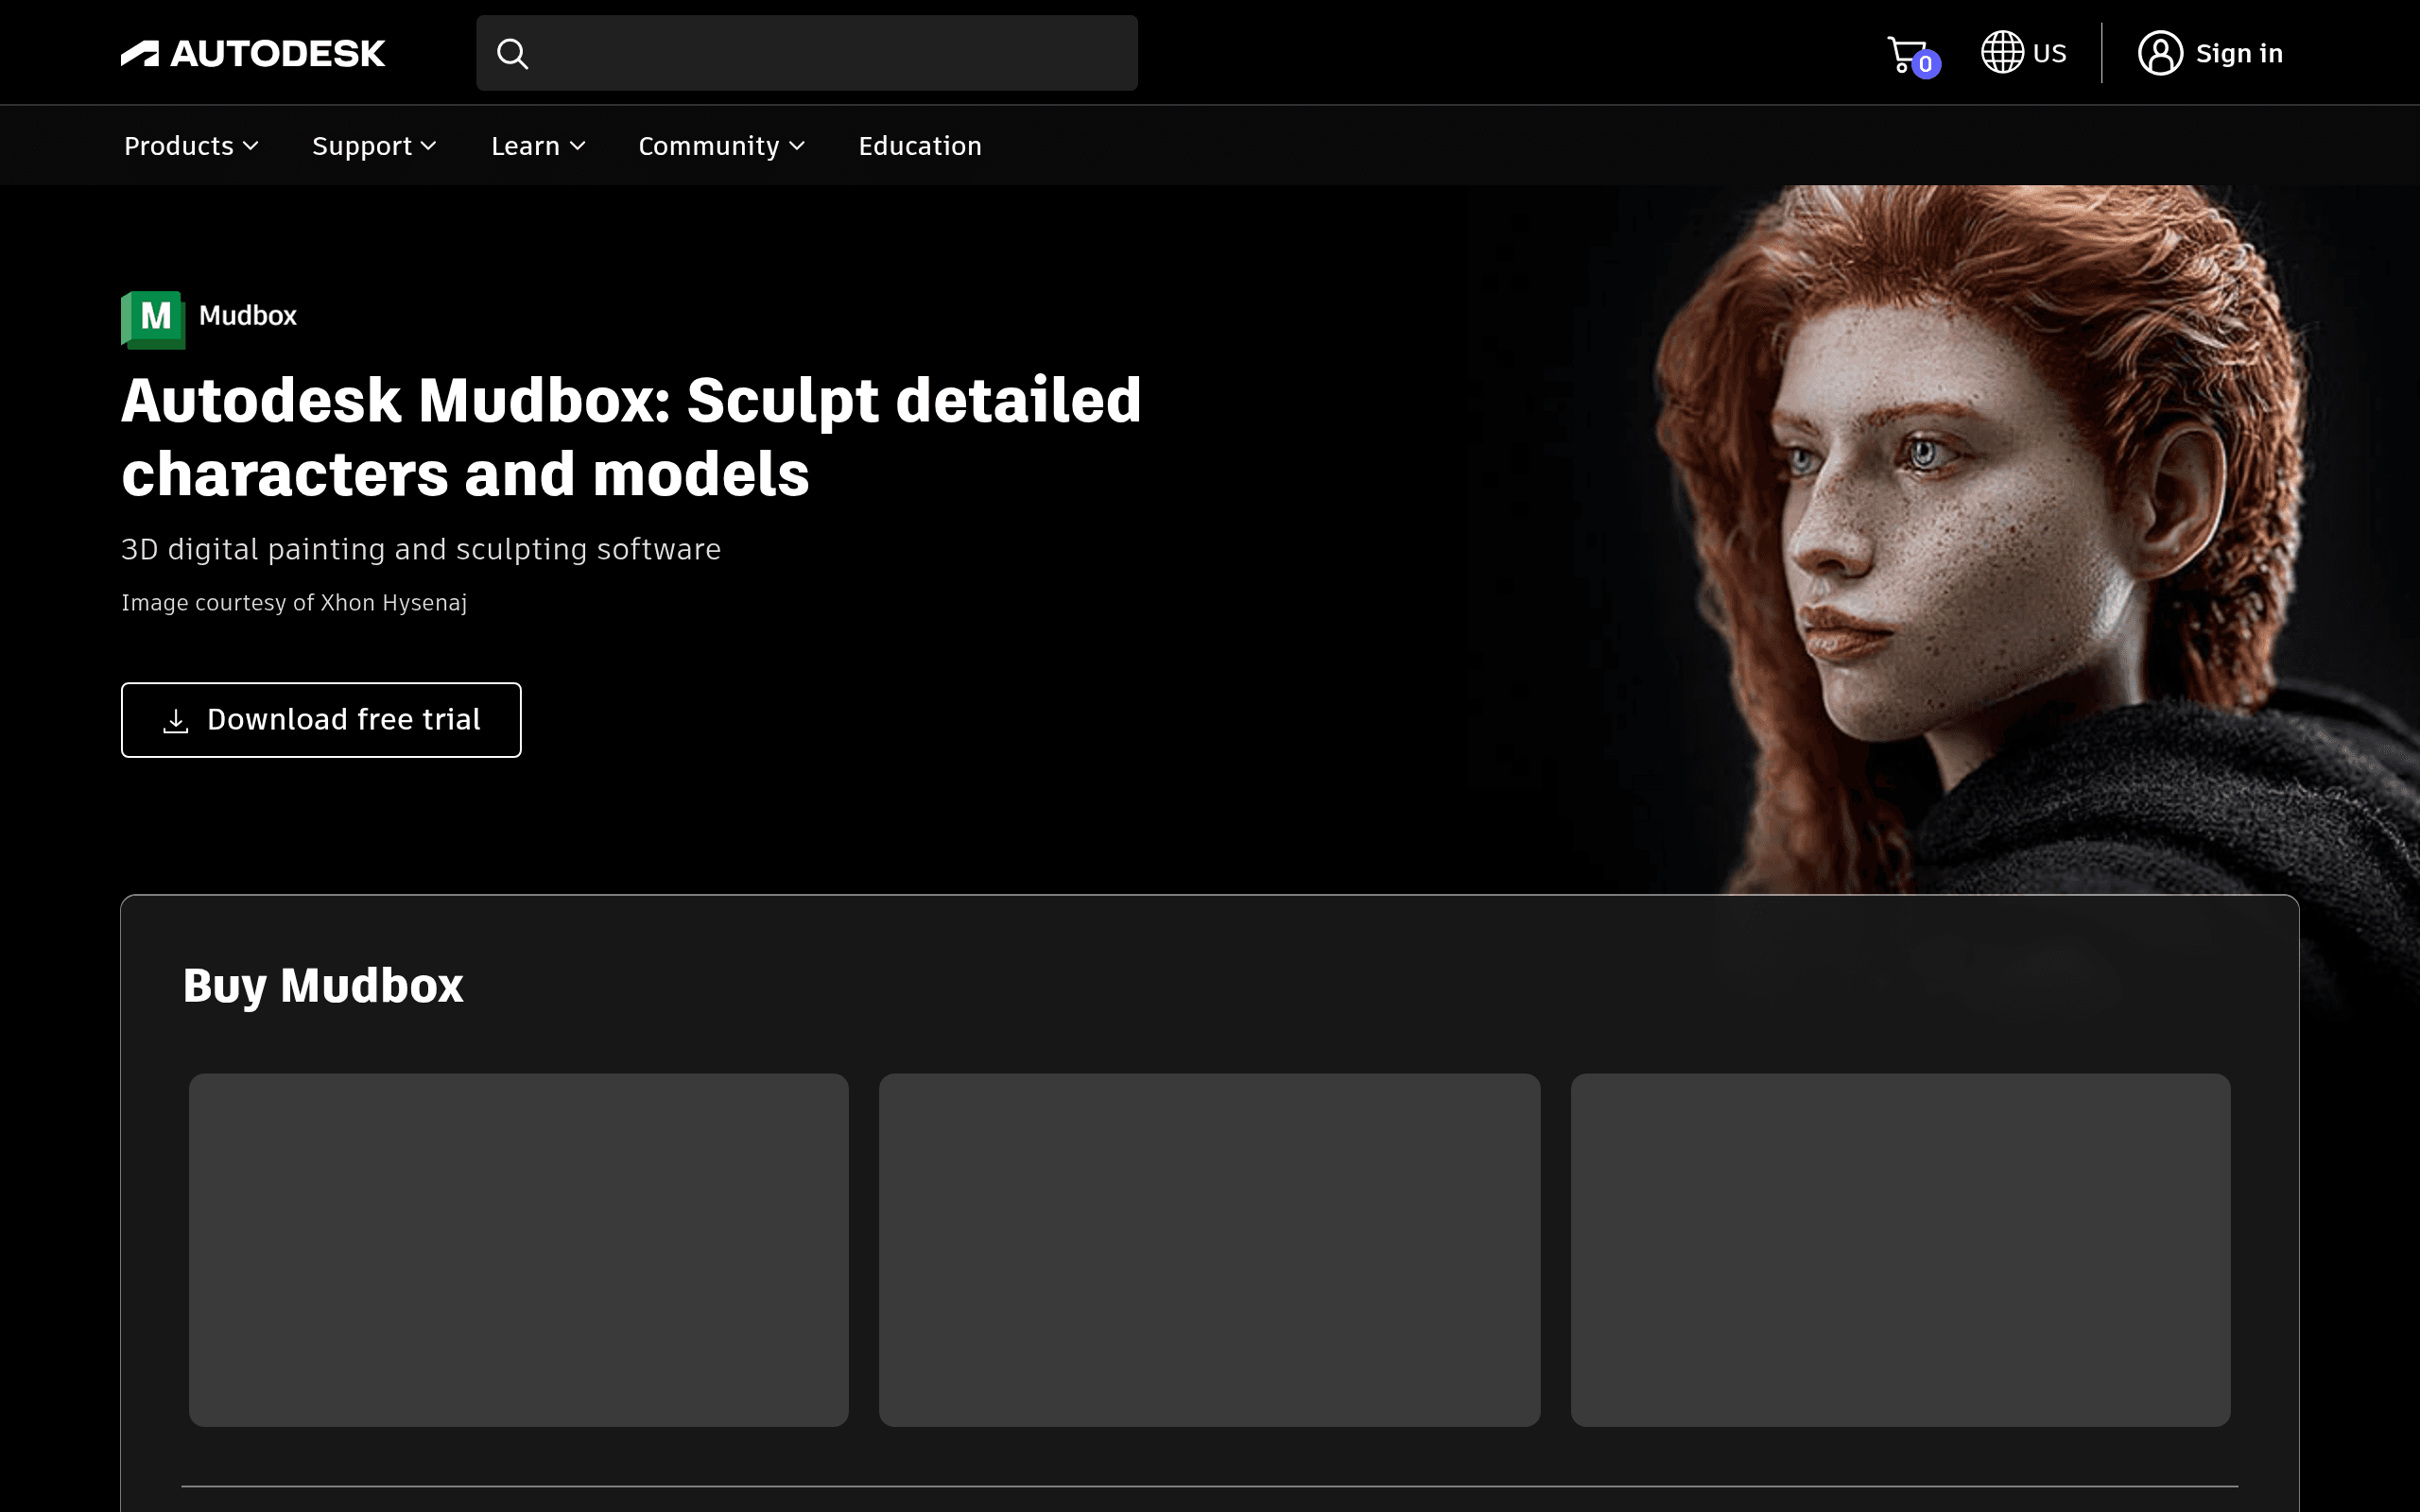Select the US region label
This screenshot has width=2420, height=1512.
(2049, 53)
